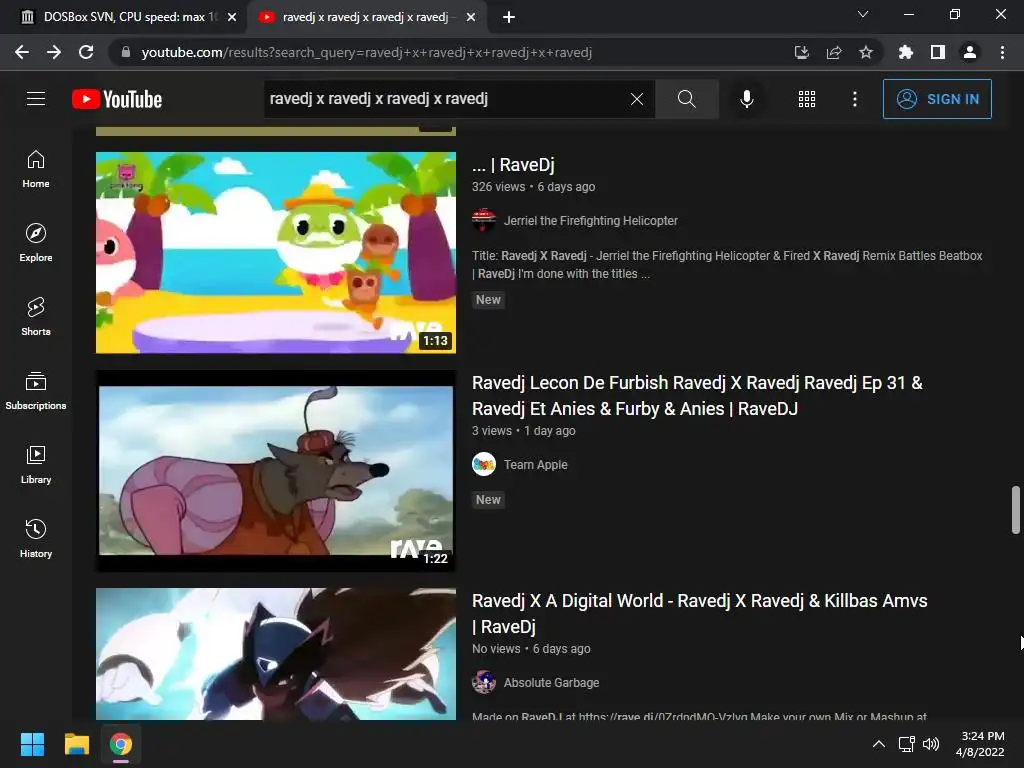Open the '... | RaveDj' video title

(x=513, y=165)
